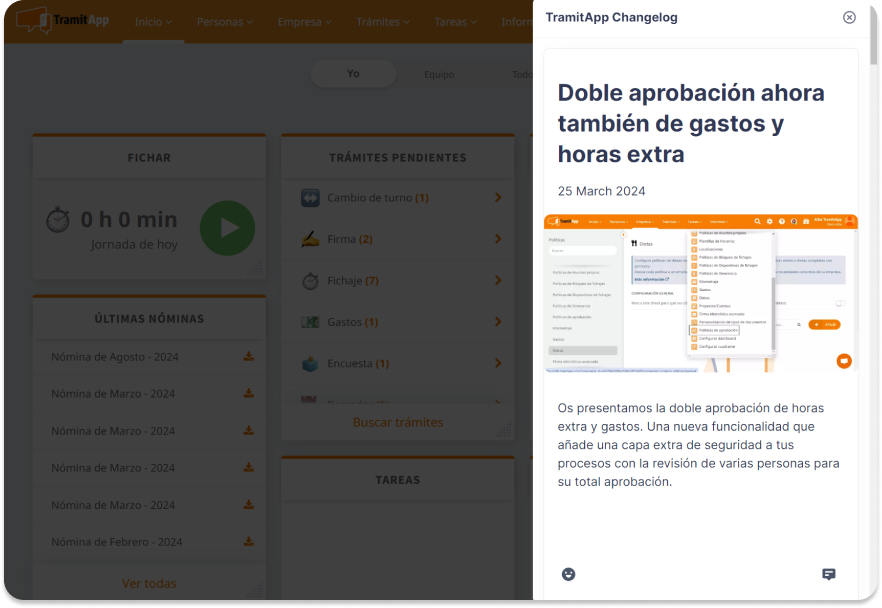Start clocking in with the green play button

point(227,228)
